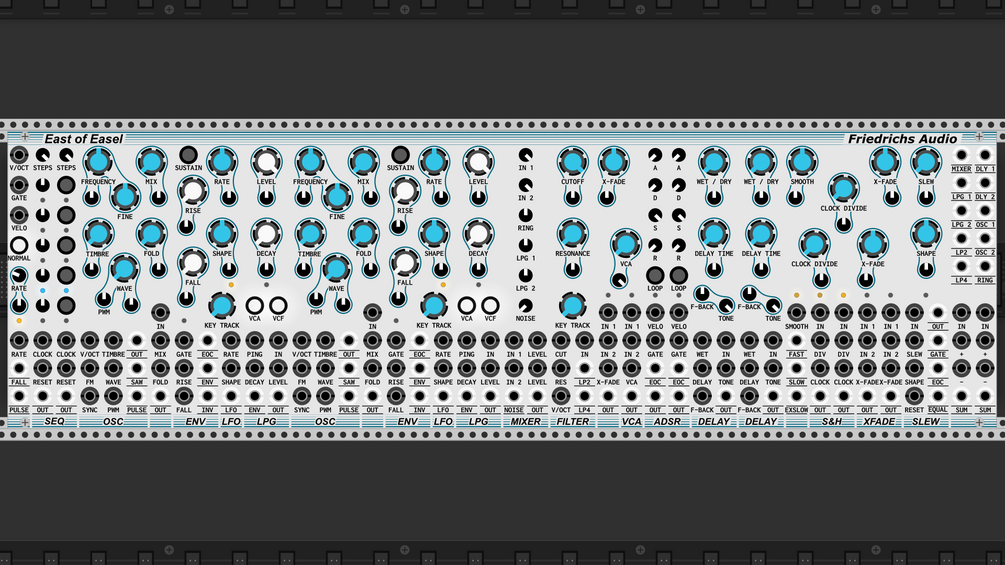Adjust the MIXER RING knob
Screen dimensions: 1005x565
point(525,215)
